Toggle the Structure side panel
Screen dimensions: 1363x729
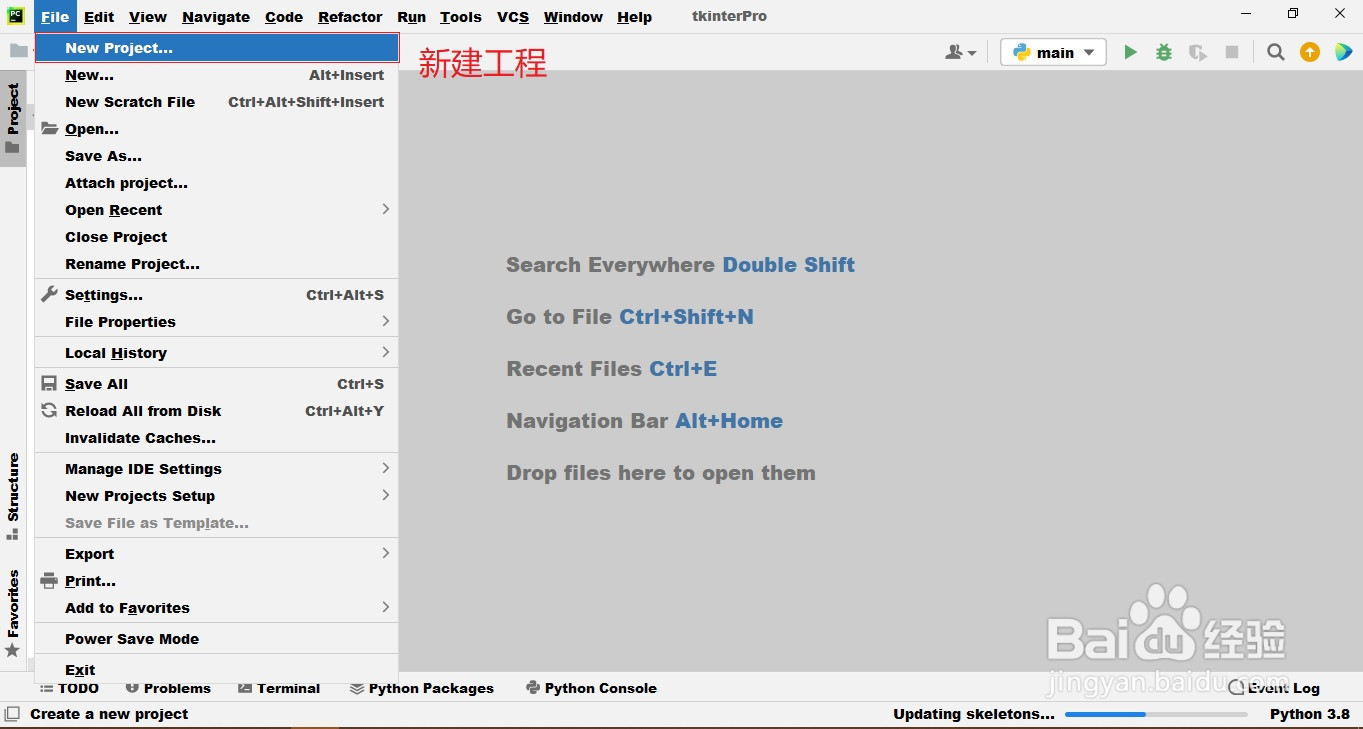click(13, 490)
